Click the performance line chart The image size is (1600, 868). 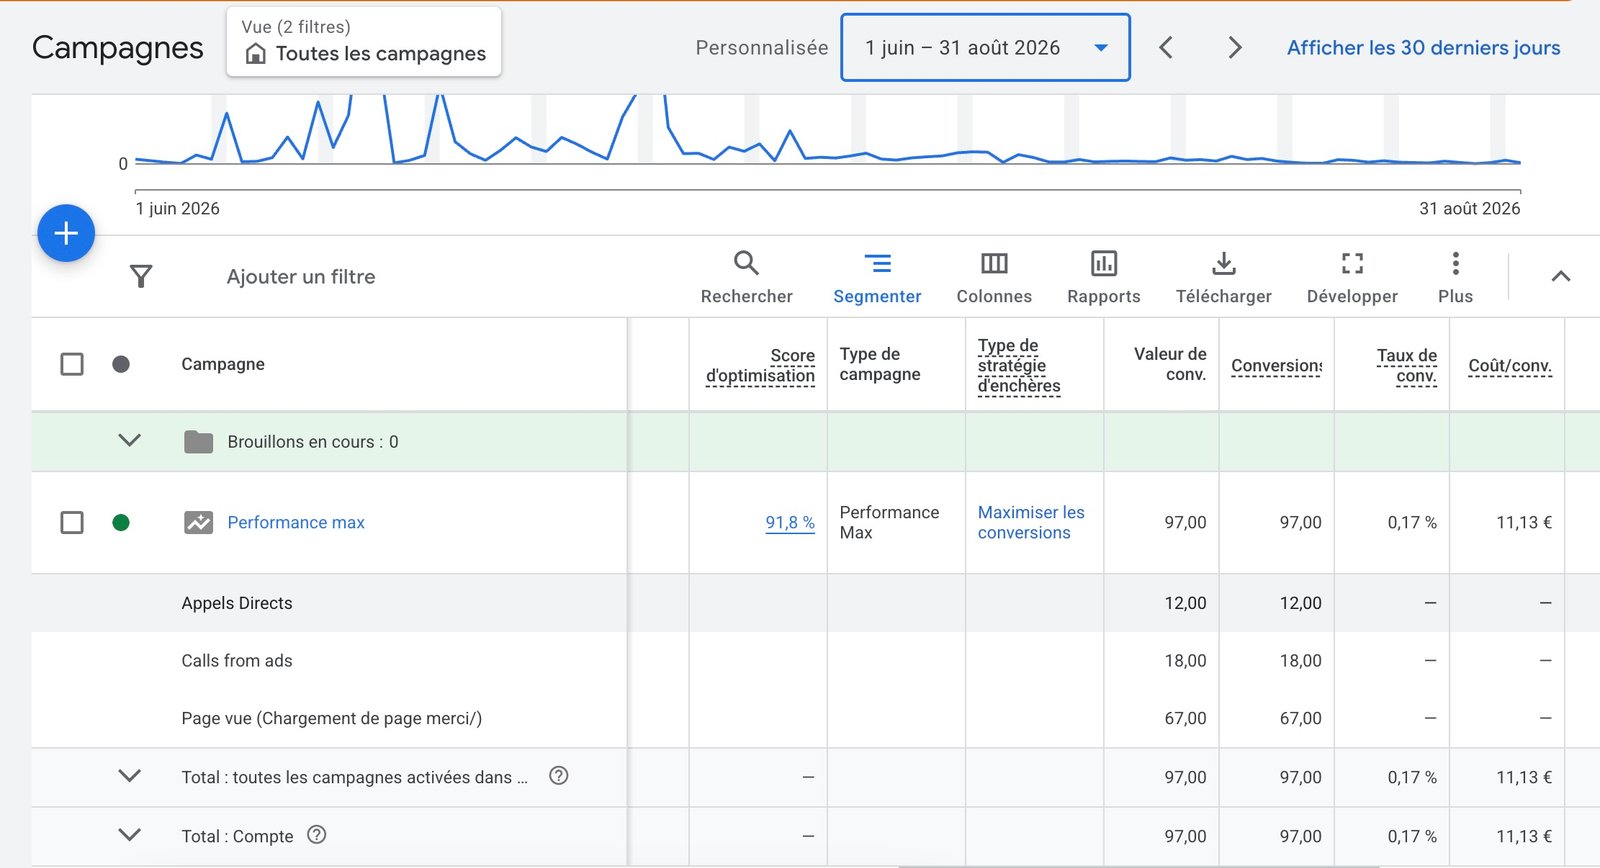(828, 130)
